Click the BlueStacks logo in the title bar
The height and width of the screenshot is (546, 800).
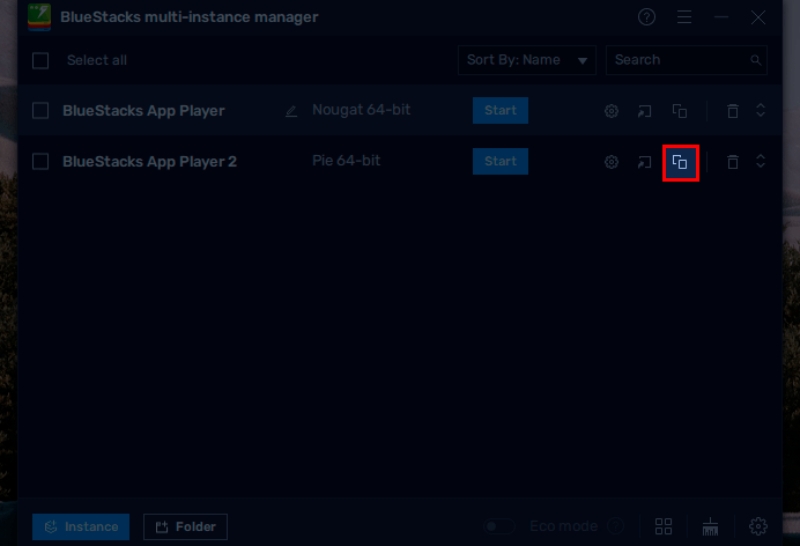pos(39,17)
